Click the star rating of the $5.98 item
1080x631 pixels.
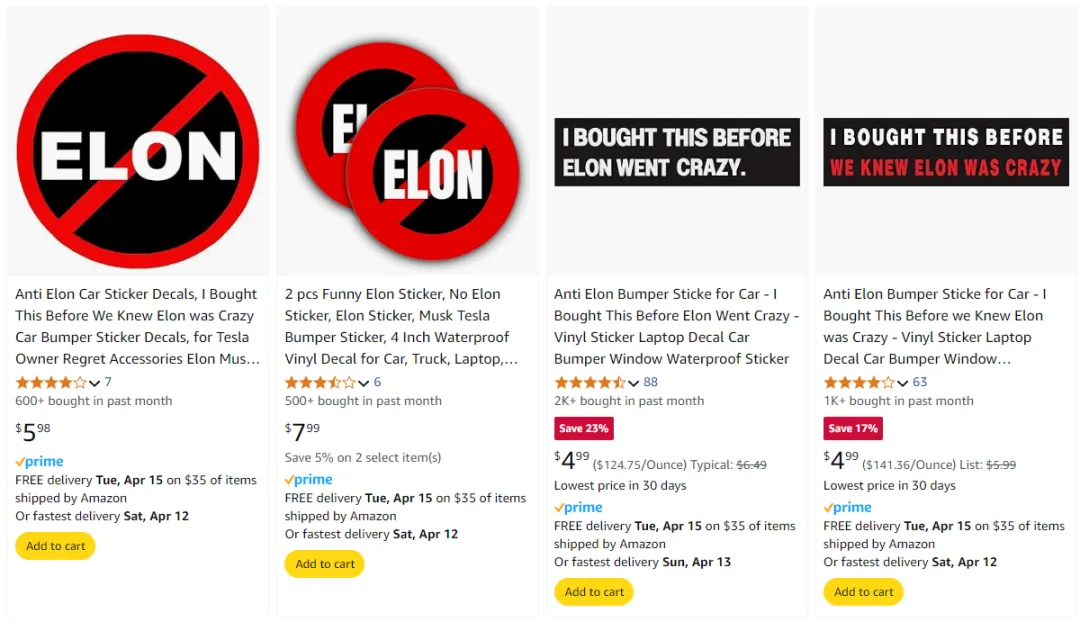click(x=52, y=382)
